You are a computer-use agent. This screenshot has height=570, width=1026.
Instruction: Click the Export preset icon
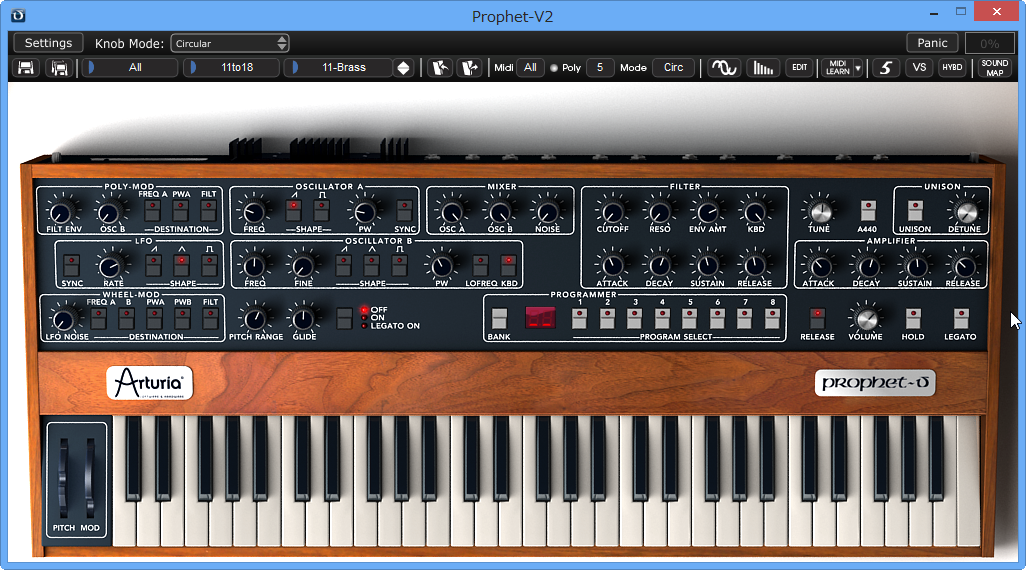pos(470,67)
